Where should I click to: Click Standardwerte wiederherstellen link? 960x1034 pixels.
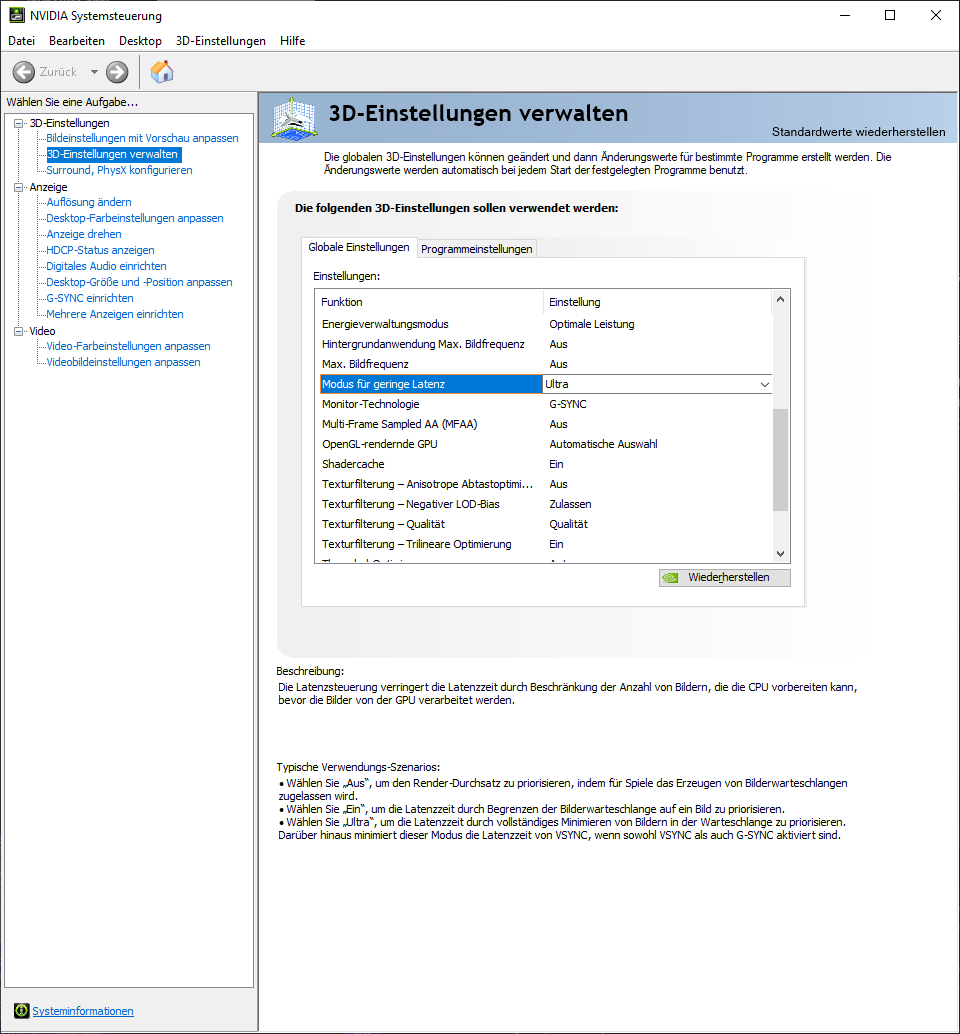click(858, 132)
